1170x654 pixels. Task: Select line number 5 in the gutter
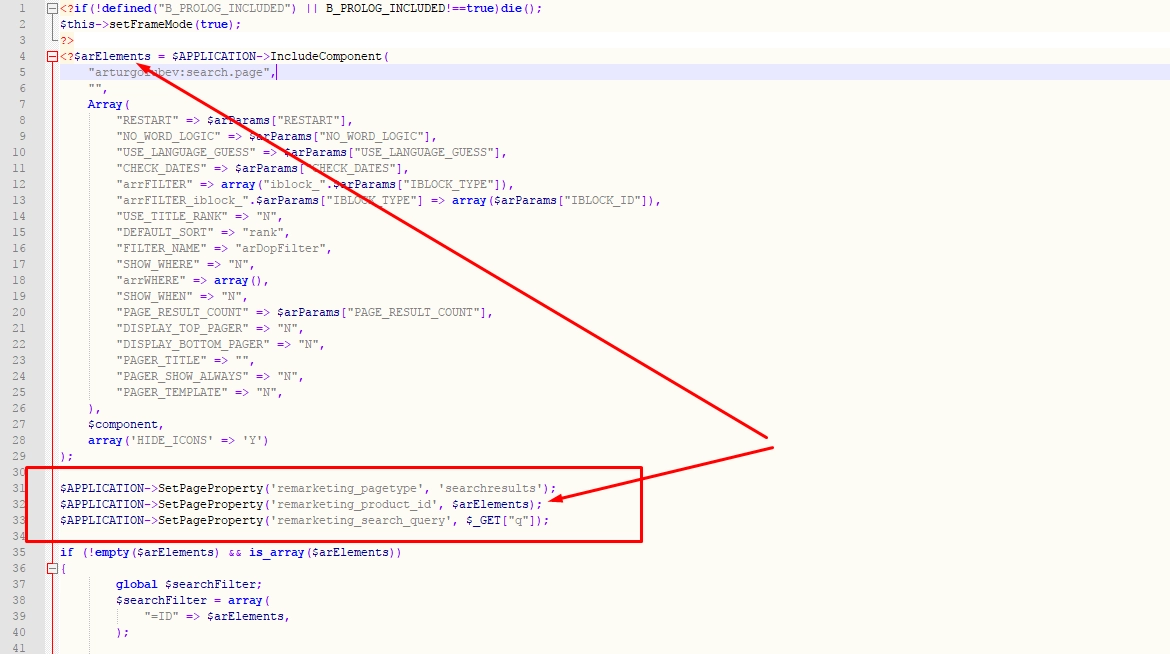22,72
